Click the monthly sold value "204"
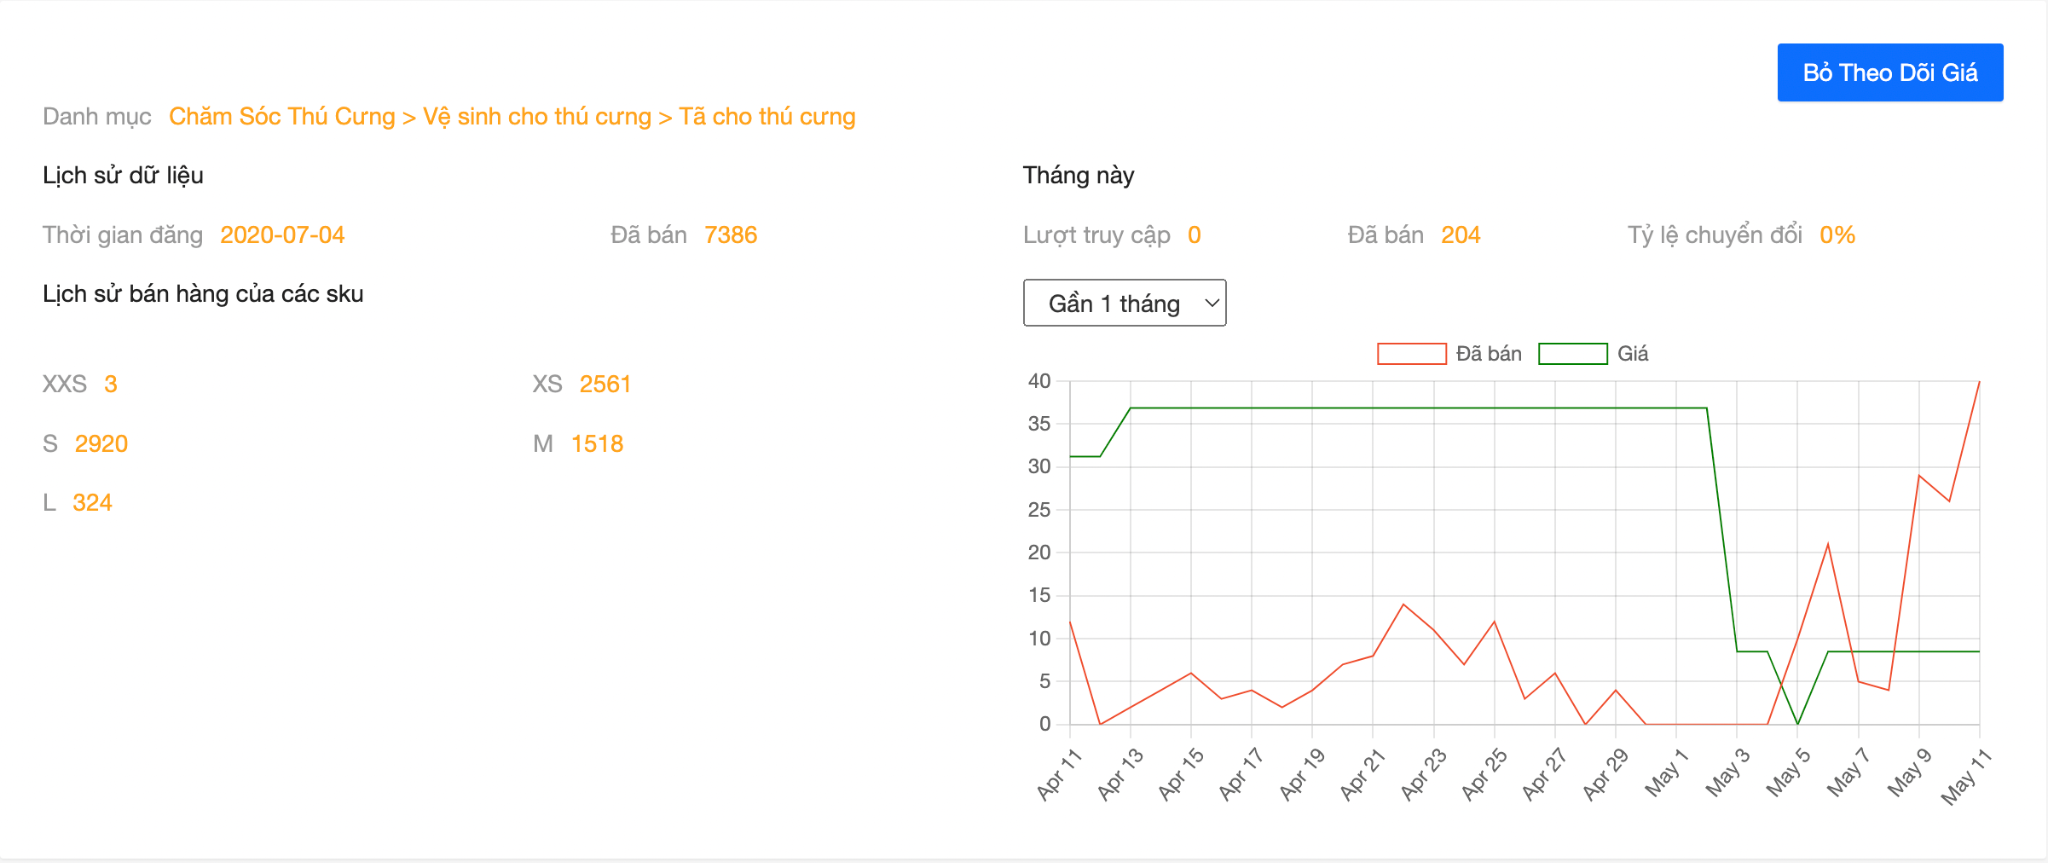Image resolution: width=2048 pixels, height=863 pixels. (x=1461, y=234)
